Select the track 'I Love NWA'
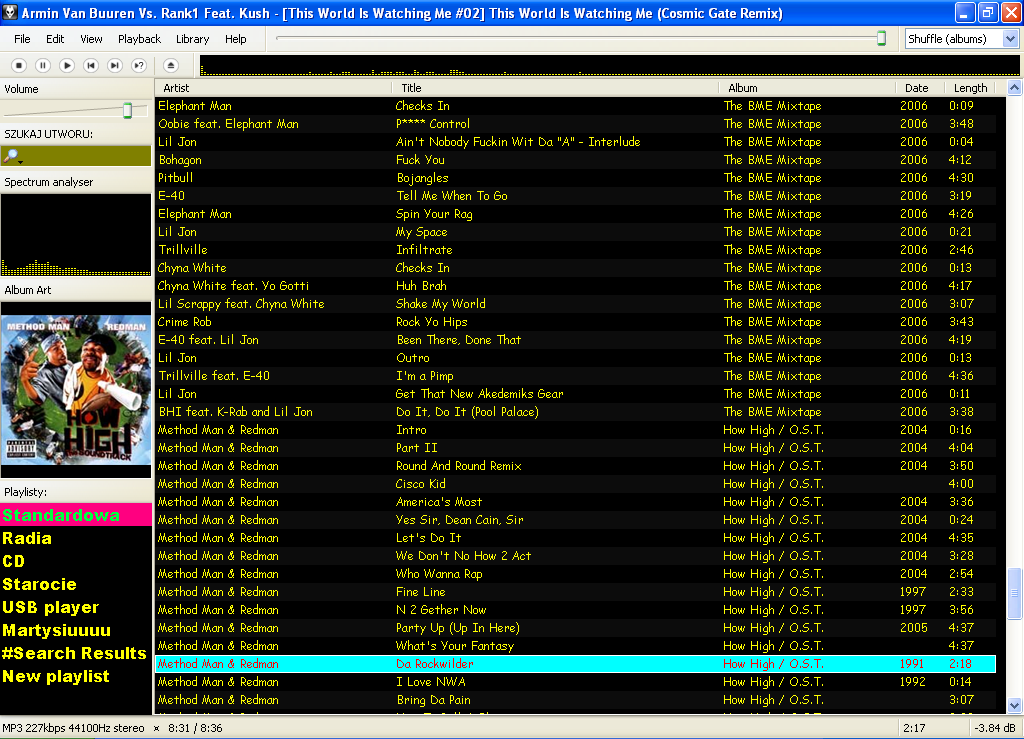The image size is (1024, 739). pyautogui.click(x=575, y=682)
